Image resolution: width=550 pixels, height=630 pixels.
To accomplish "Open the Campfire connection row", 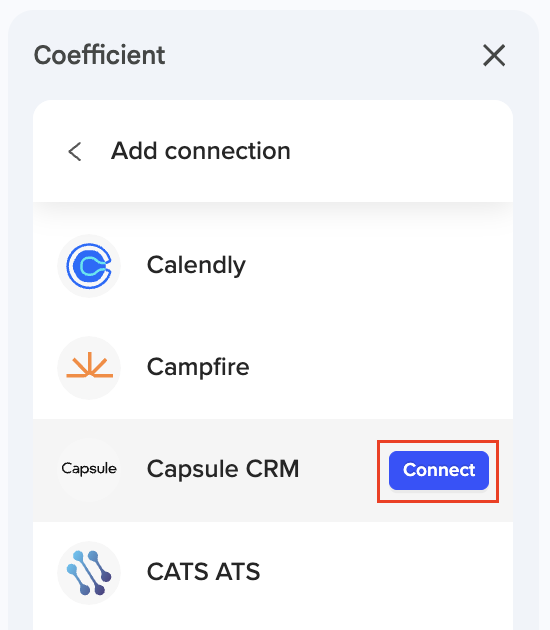I will 273,368.
